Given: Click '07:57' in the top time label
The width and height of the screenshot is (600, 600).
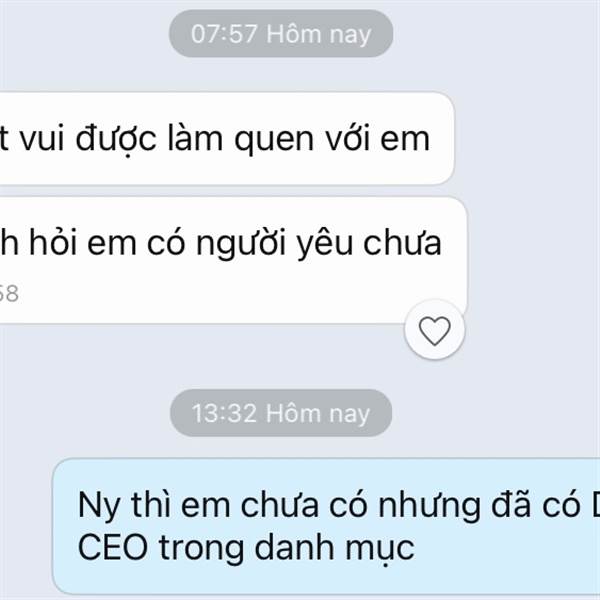Looking at the screenshot, I should (x=224, y=34).
